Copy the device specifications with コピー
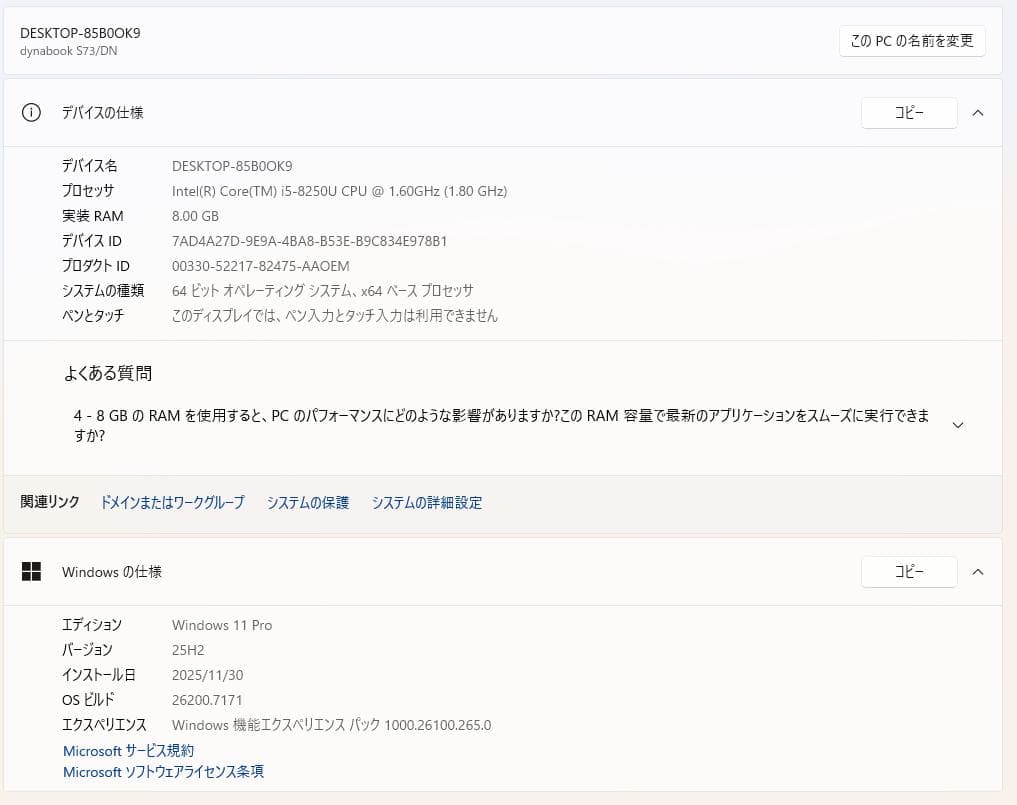1017x805 pixels. tap(908, 113)
